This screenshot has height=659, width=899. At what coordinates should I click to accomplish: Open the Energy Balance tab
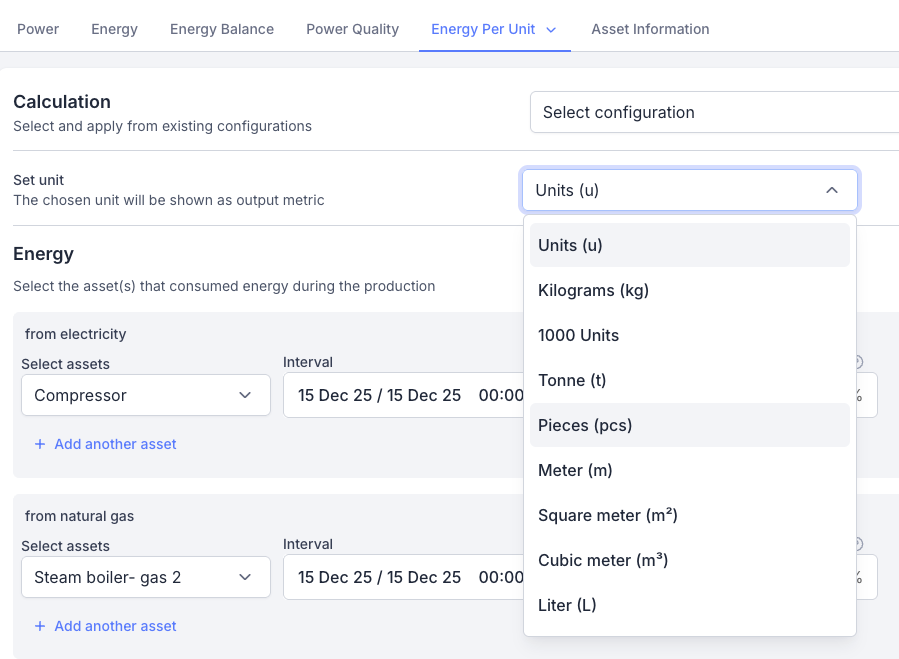[x=222, y=29]
